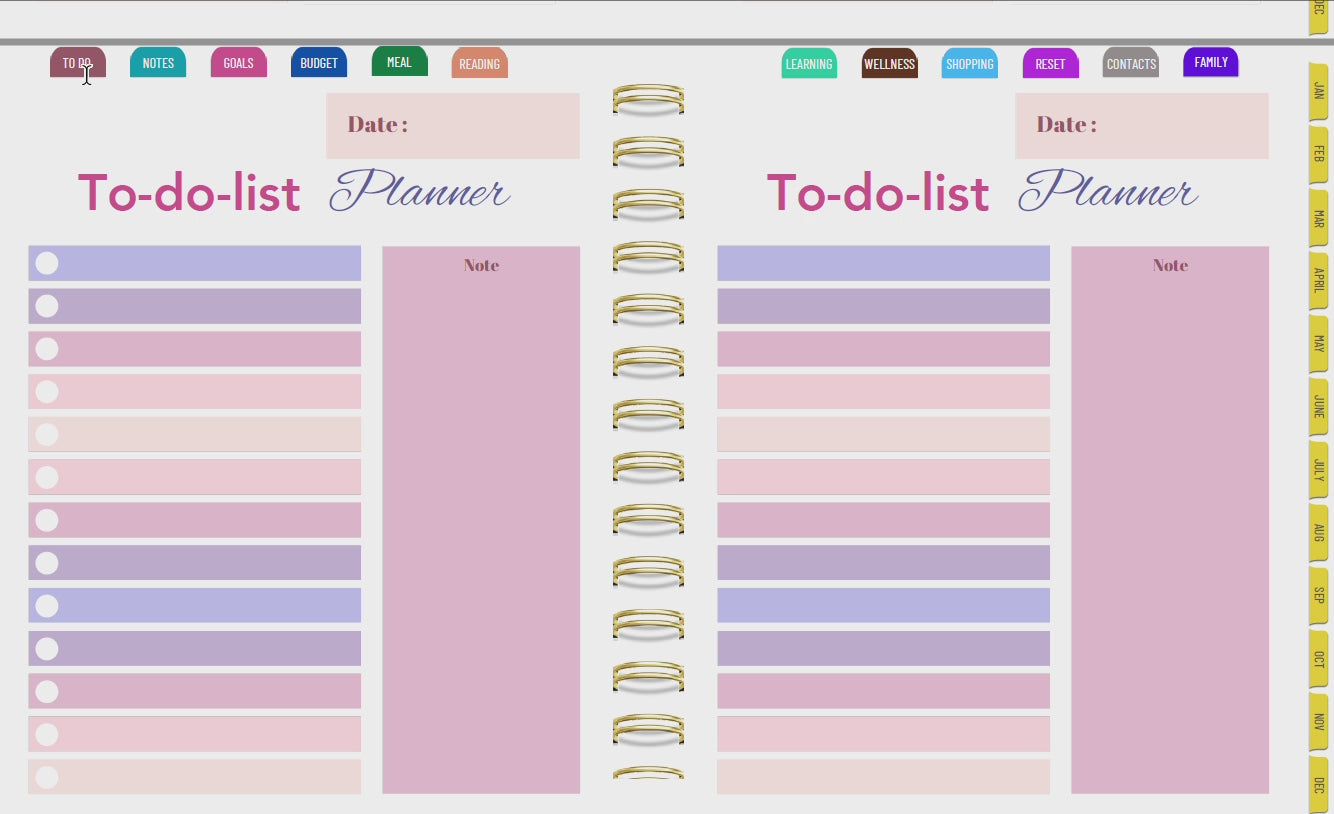Open the OCT month tab
Viewport: 1334px width, 814px height.
pyautogui.click(x=1318, y=659)
